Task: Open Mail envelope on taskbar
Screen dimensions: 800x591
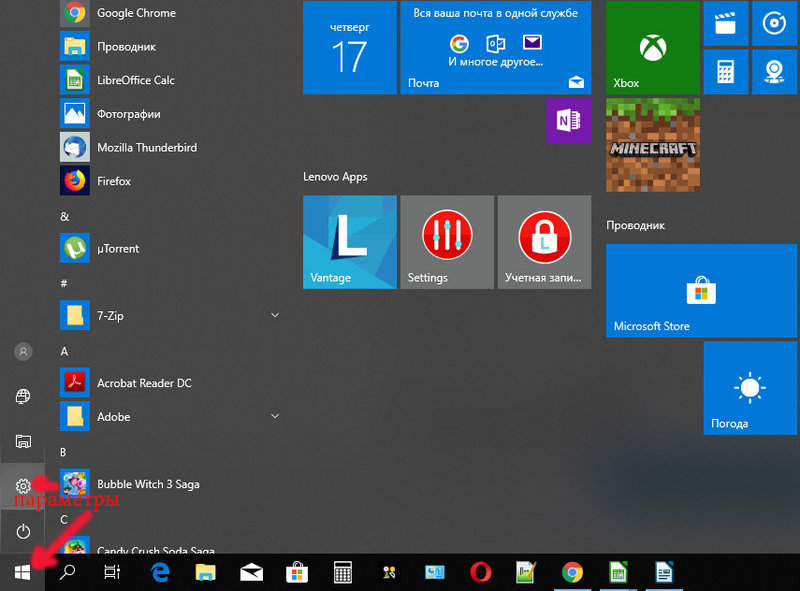Action: (252, 573)
